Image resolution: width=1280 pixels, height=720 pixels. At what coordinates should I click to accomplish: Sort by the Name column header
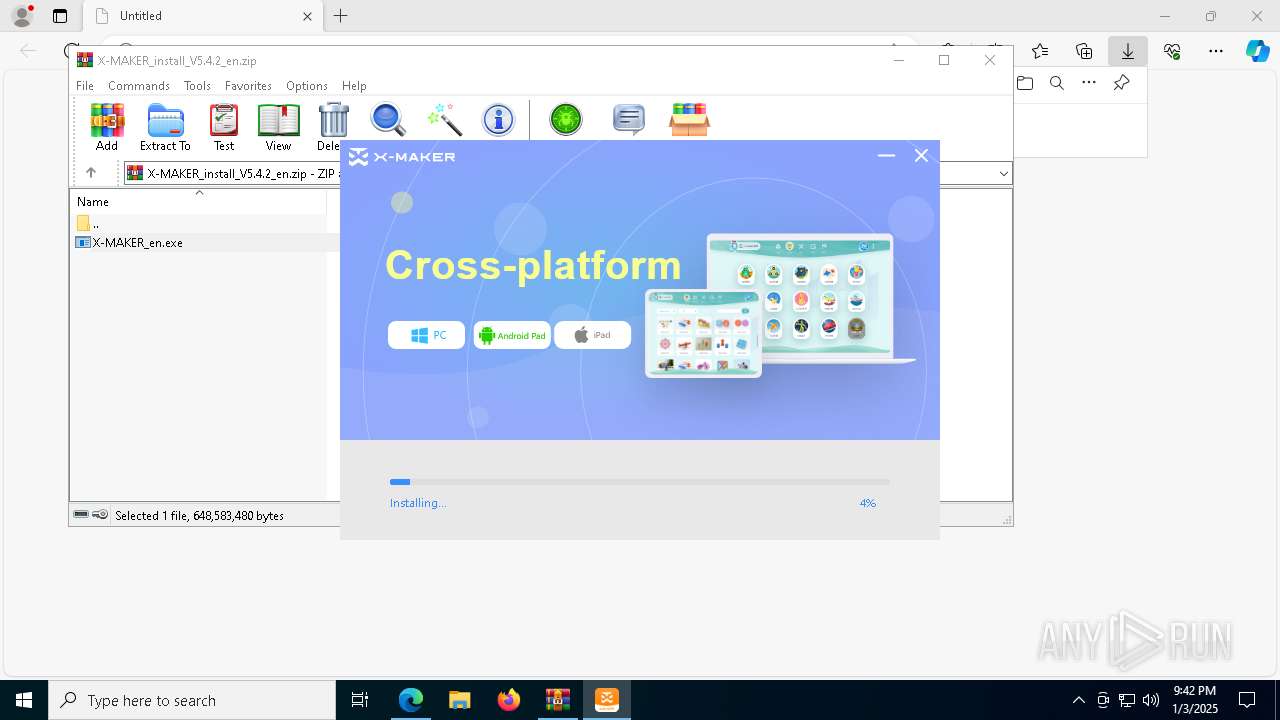click(x=198, y=201)
